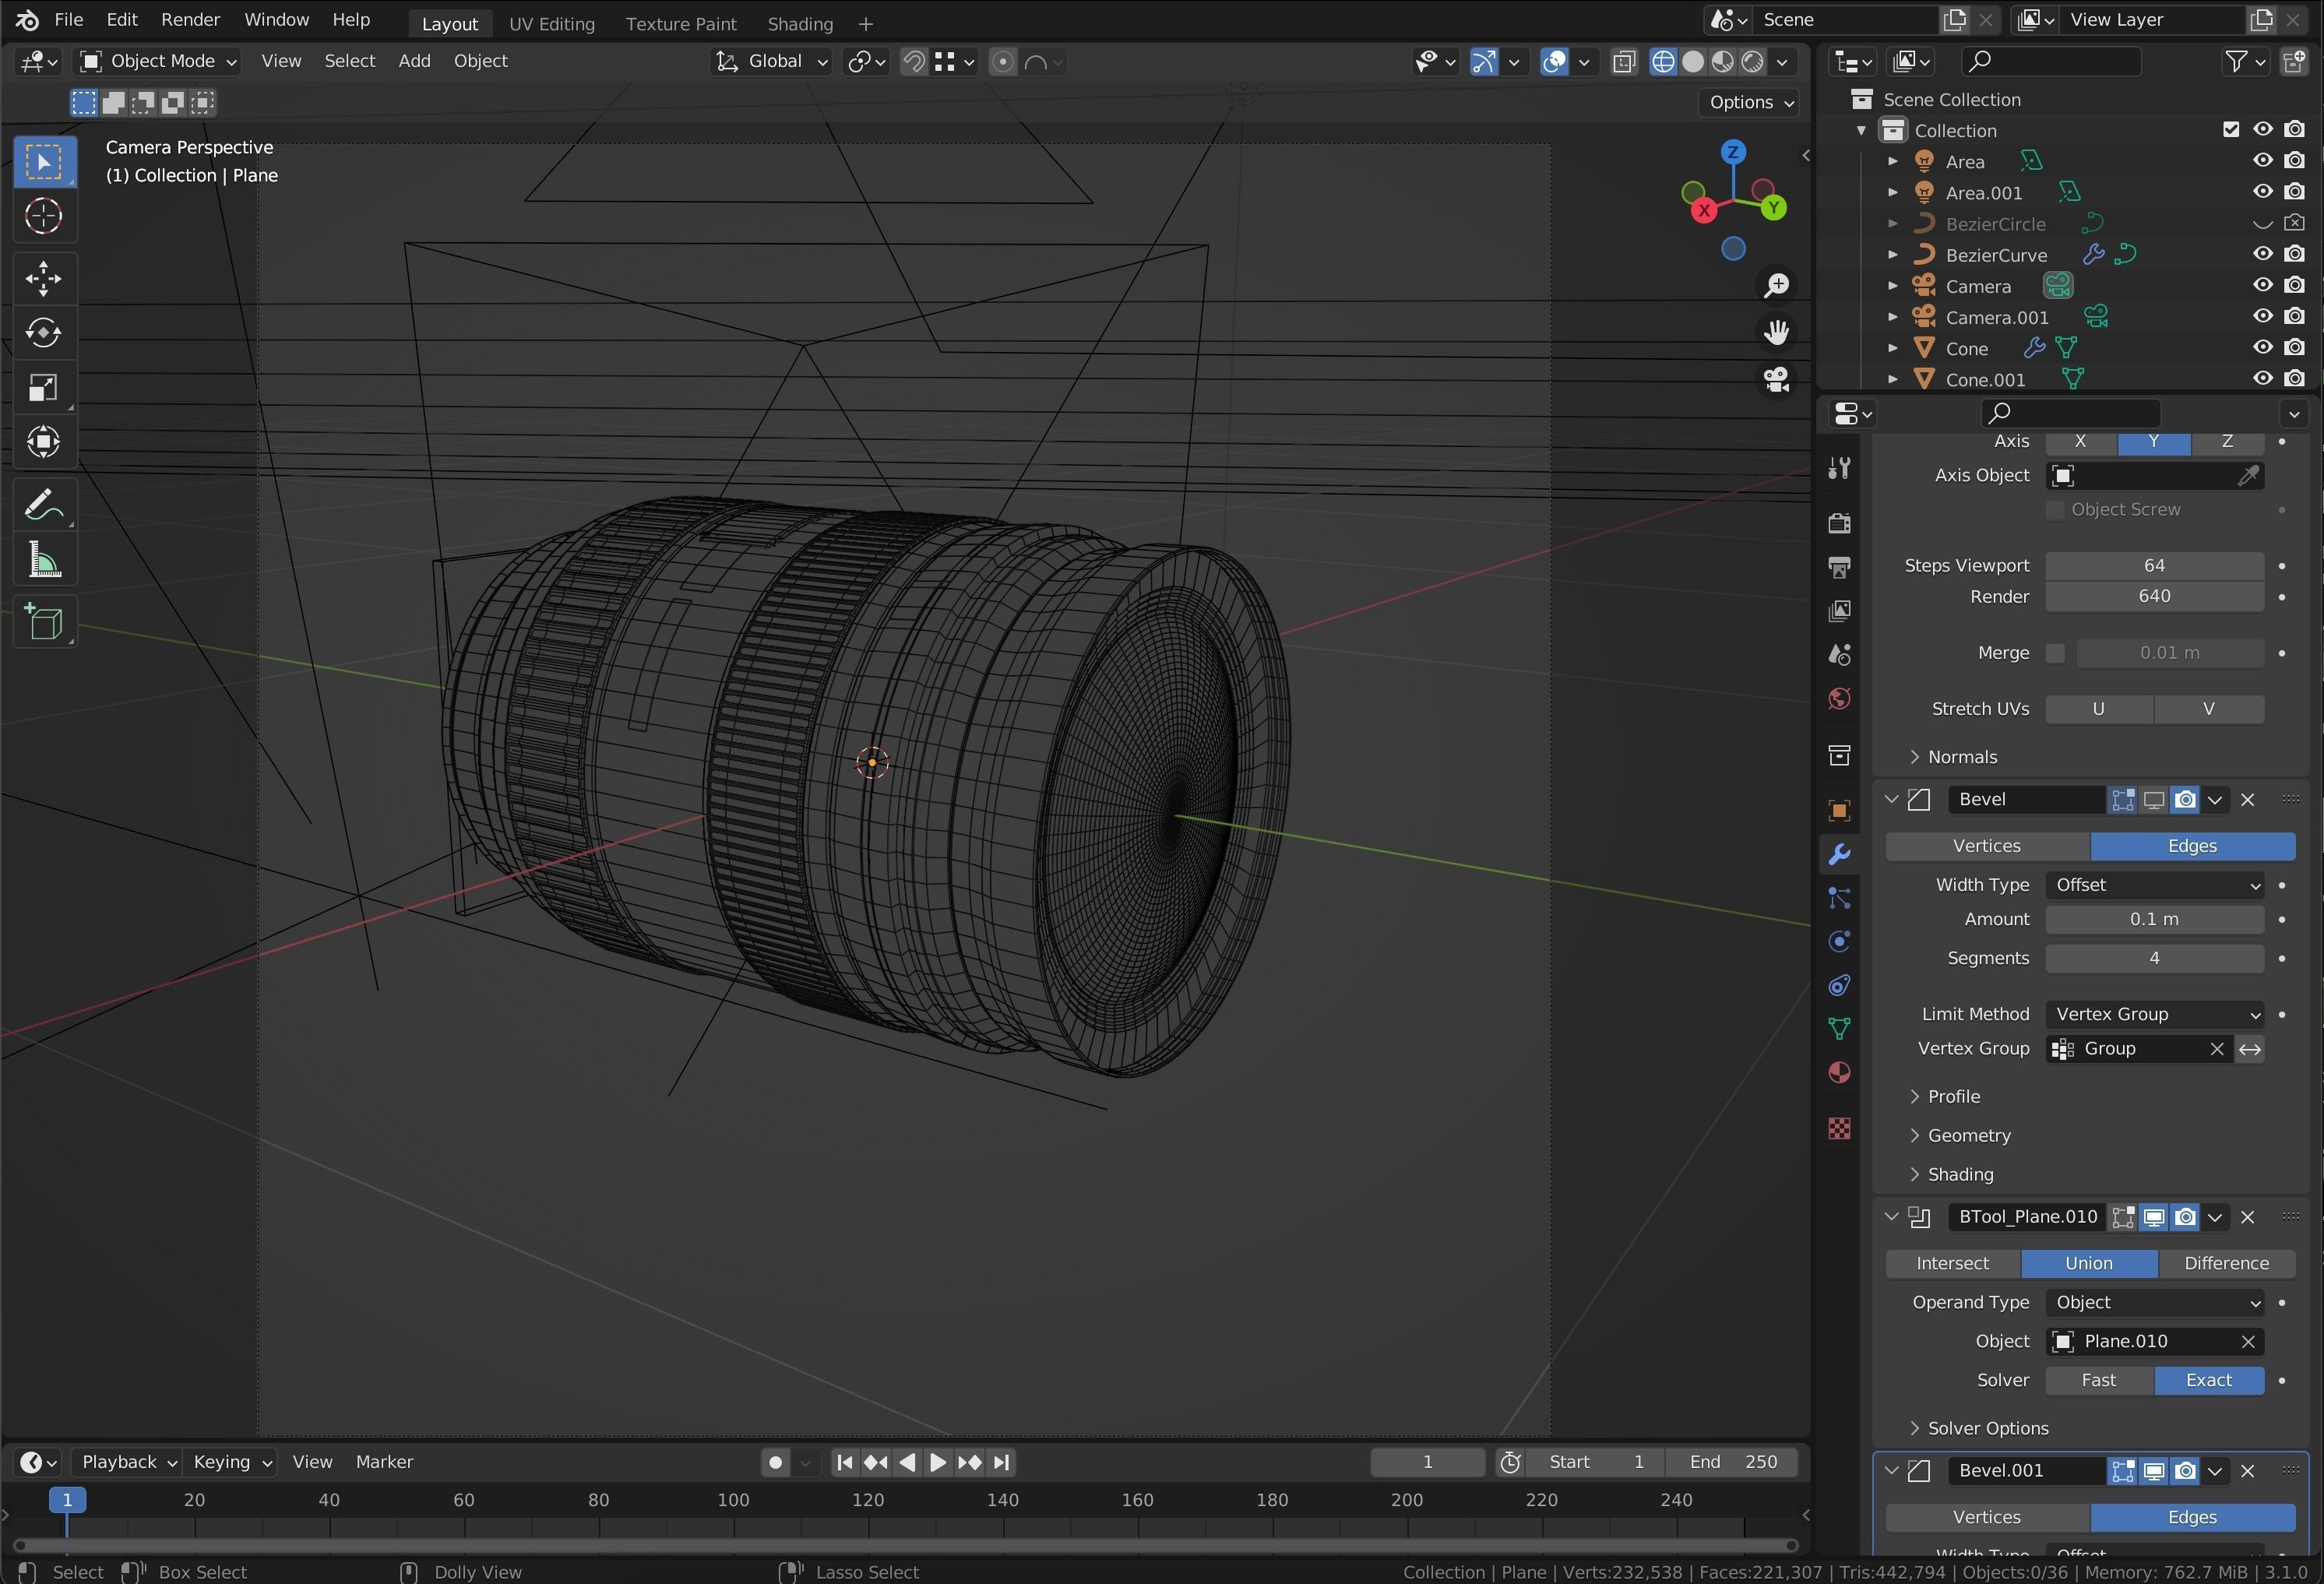
Task: Switch to UV Editing workspace
Action: point(551,23)
